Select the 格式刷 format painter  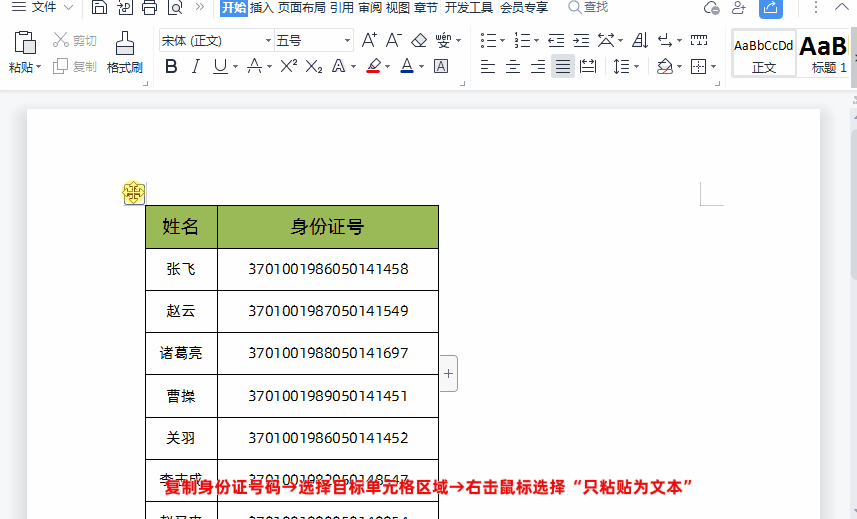pyautogui.click(x=125, y=52)
